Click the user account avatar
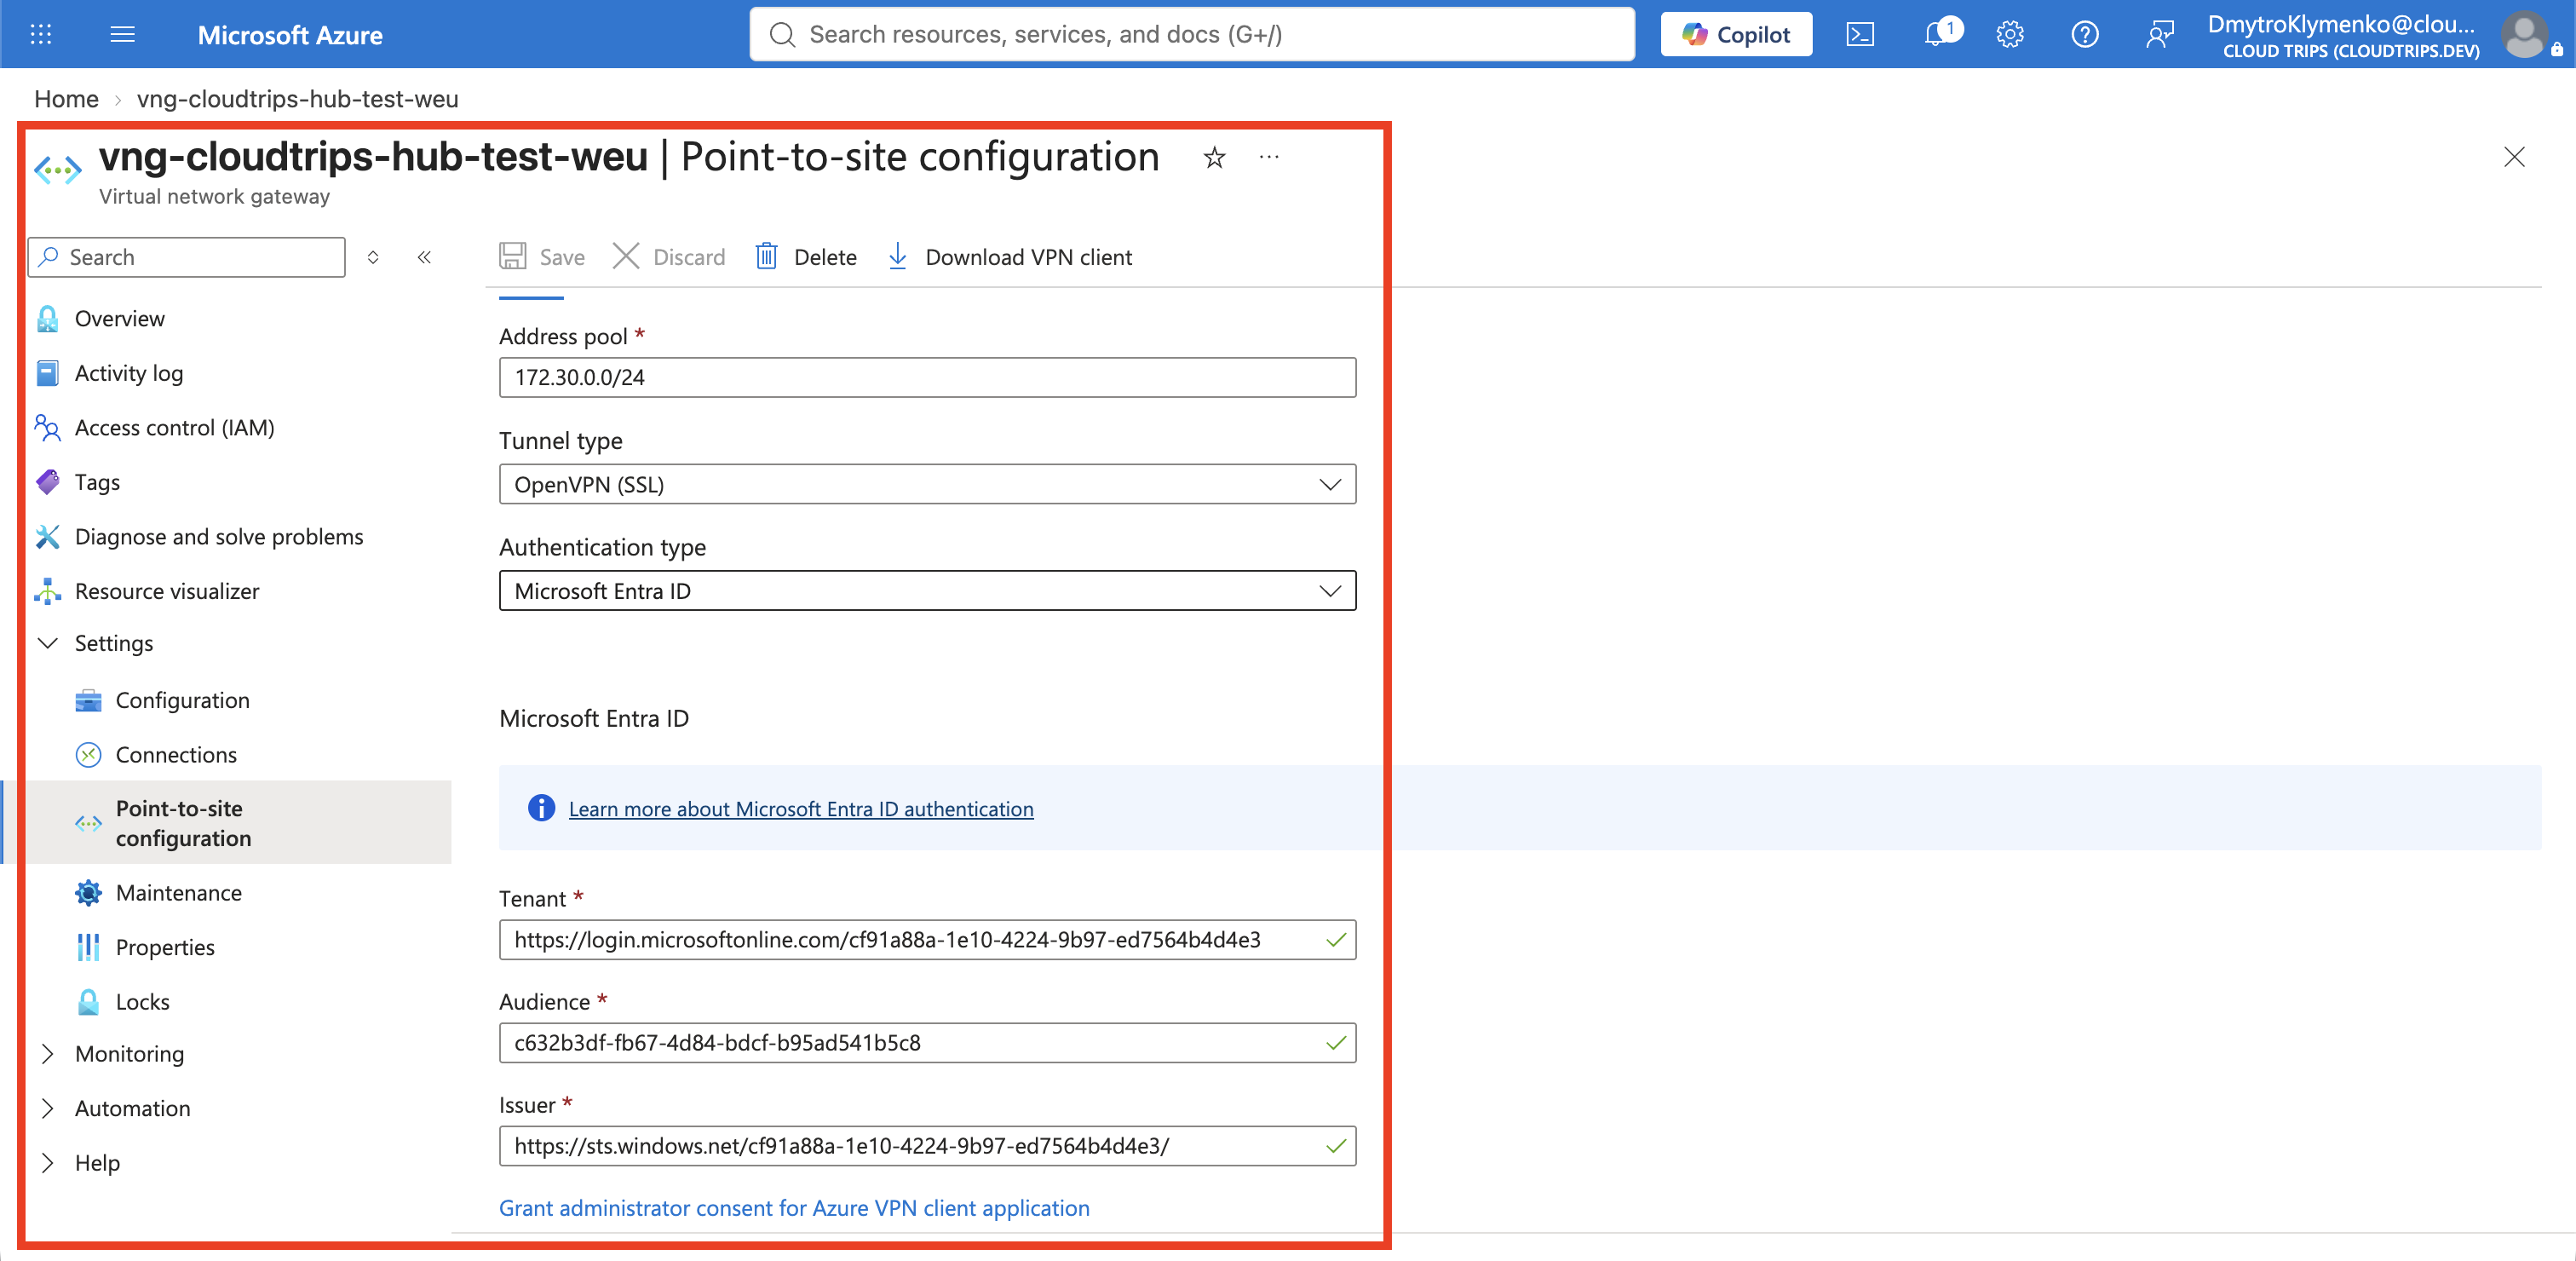Screen dimensions: 2576x1261 (2524, 34)
